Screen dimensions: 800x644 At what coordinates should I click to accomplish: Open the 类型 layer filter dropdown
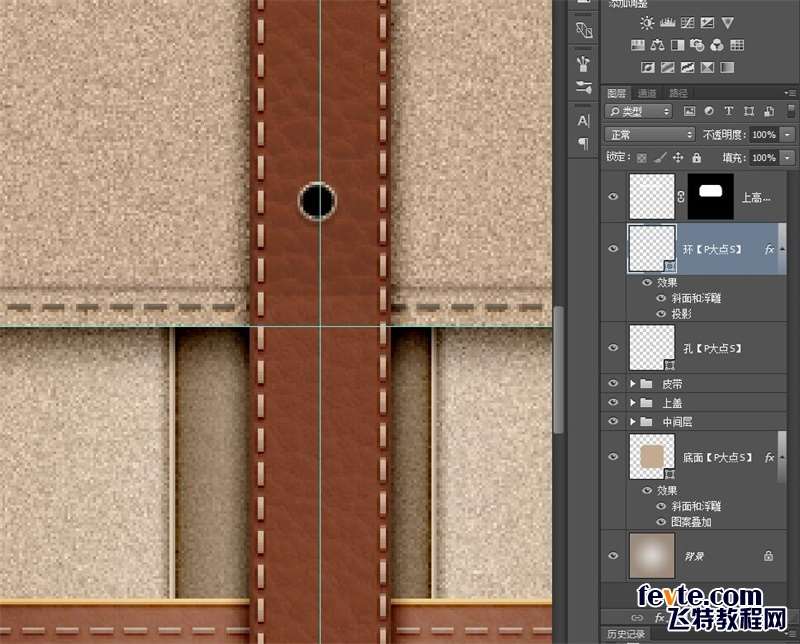pos(639,111)
